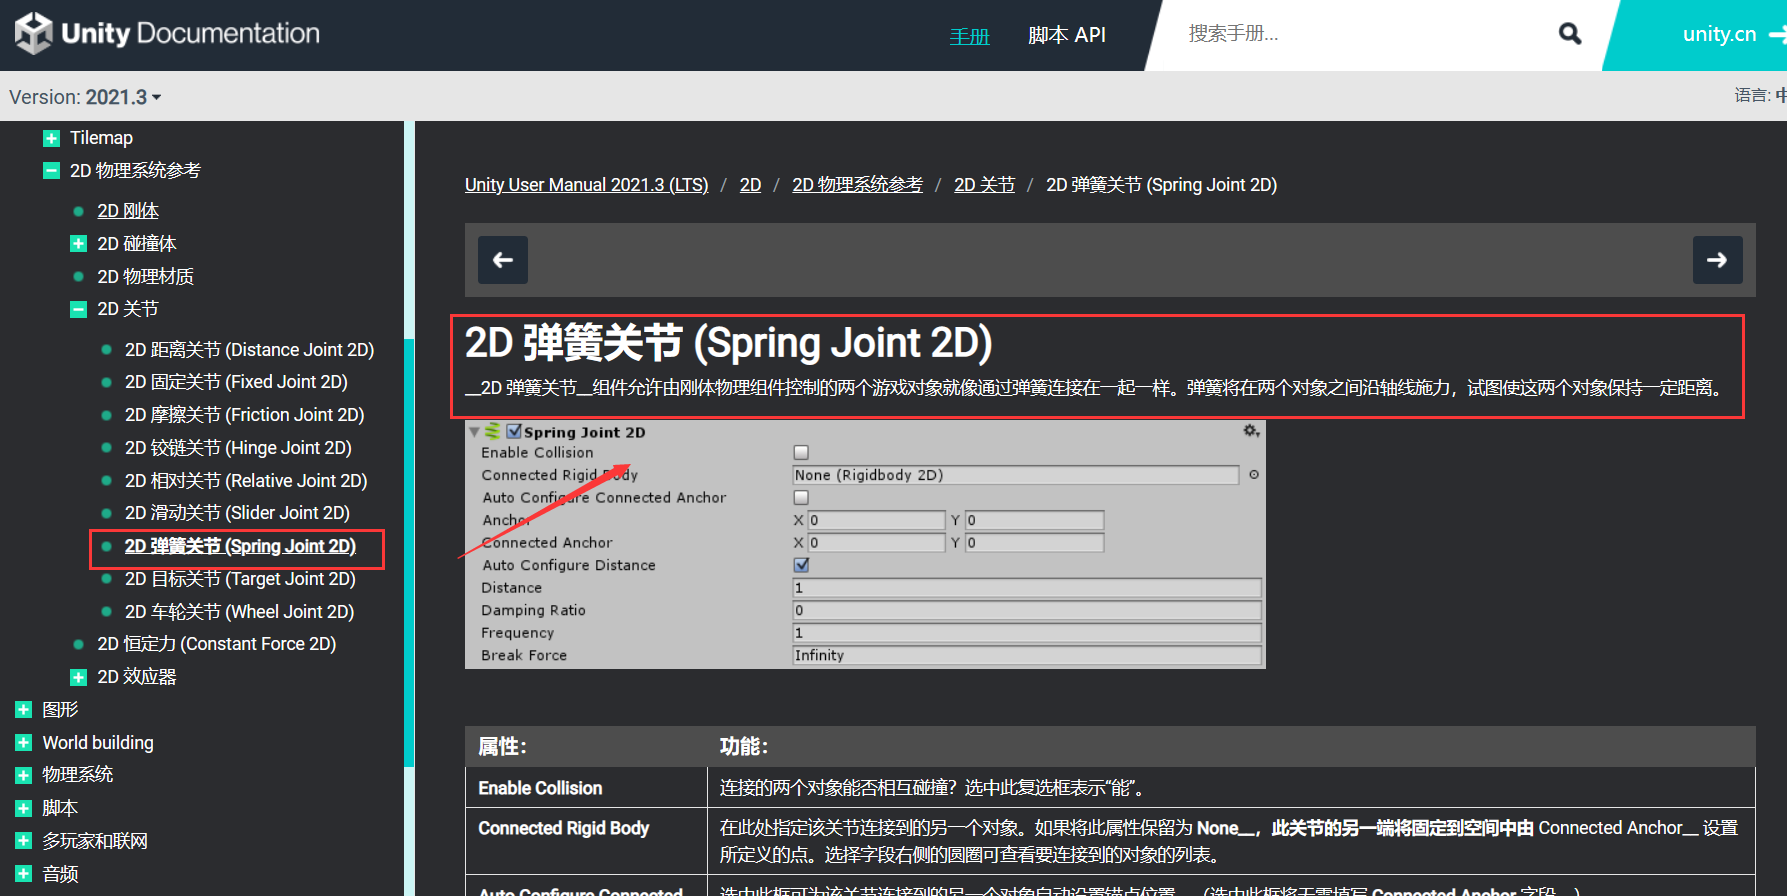The image size is (1787, 896).
Task: Click Enable Collision table cell
Action: (x=586, y=788)
